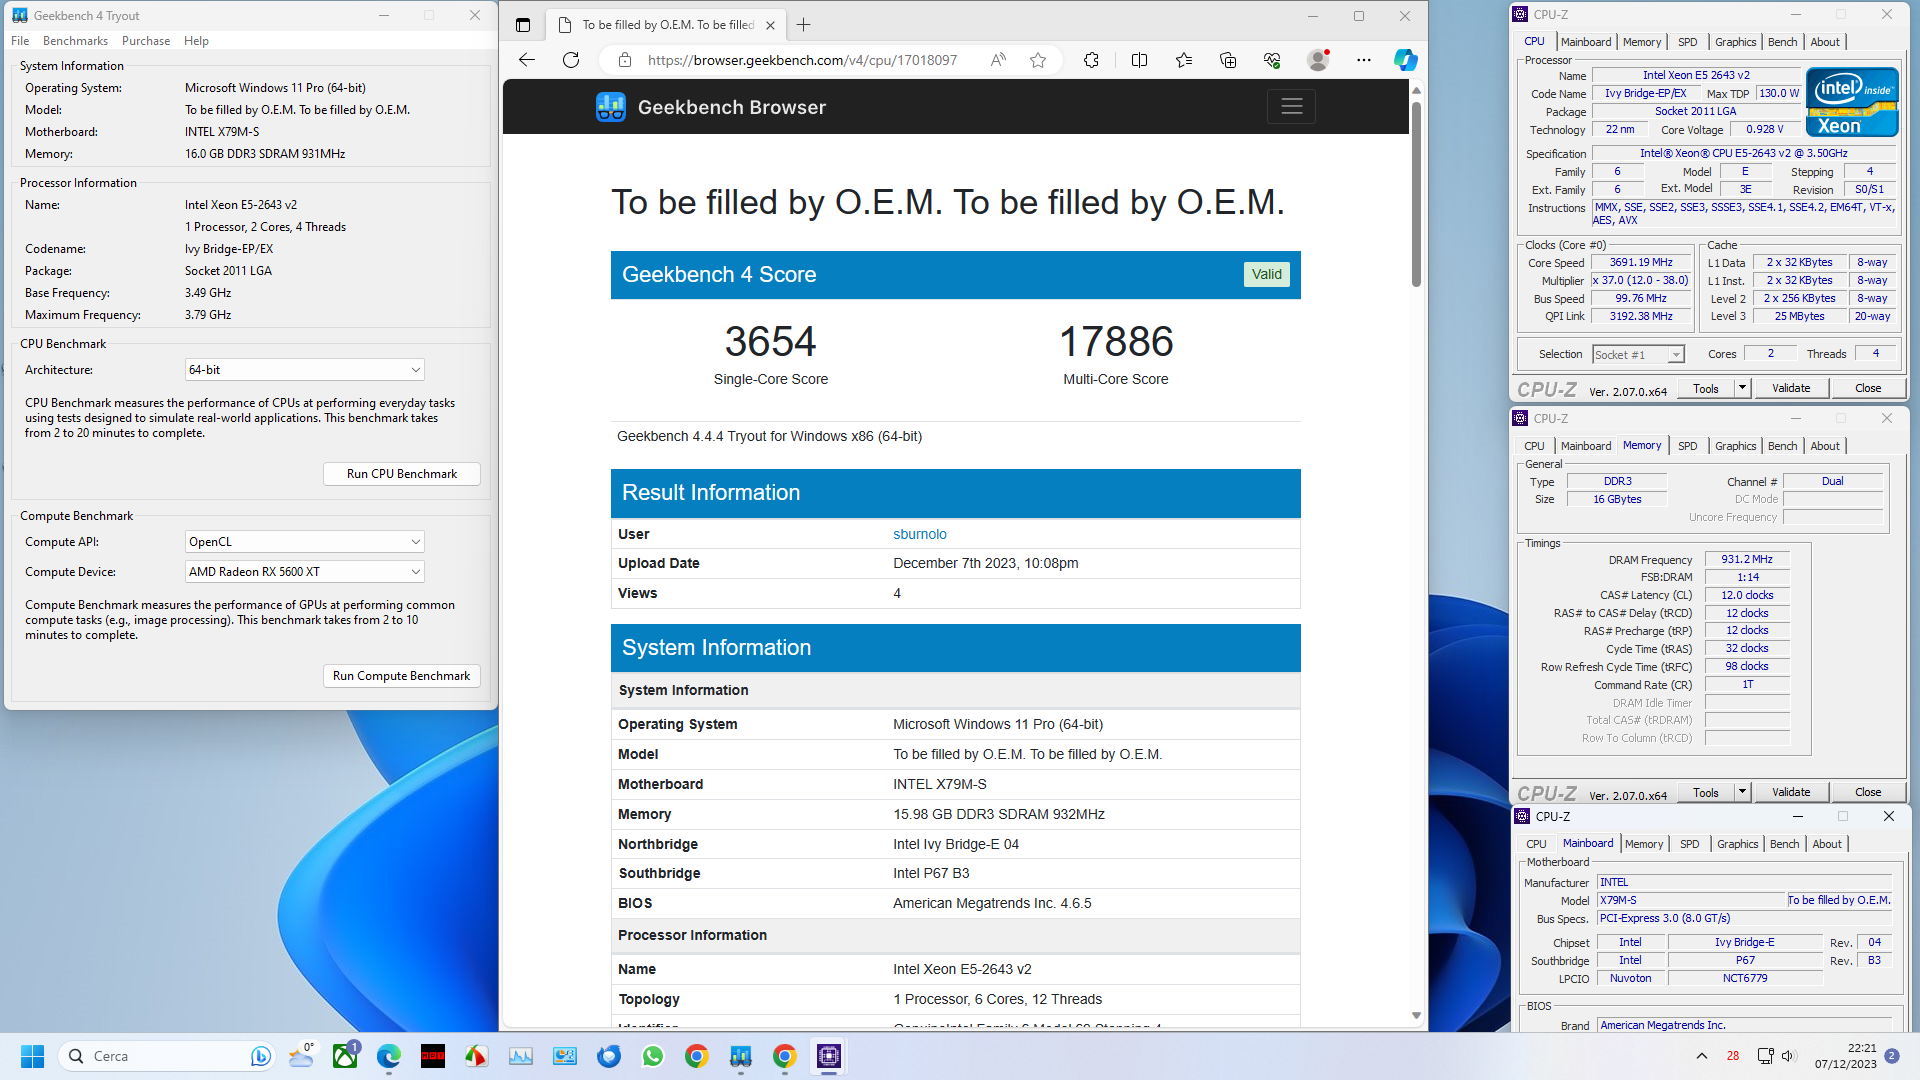Expand the Architecture 64-bit dropdown
Image resolution: width=1920 pixels, height=1080 pixels.
pos(304,370)
